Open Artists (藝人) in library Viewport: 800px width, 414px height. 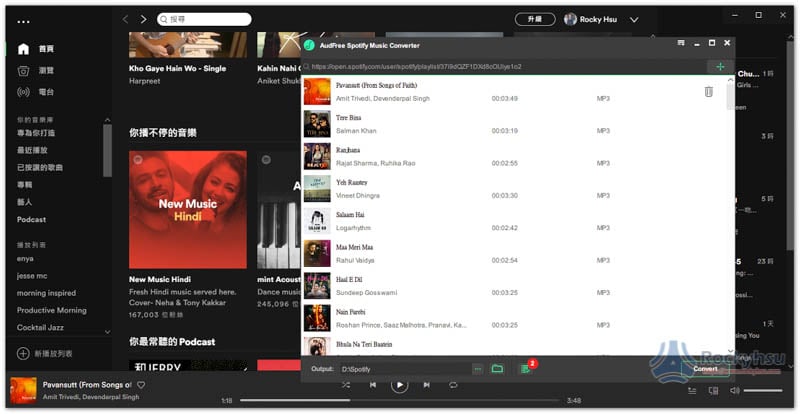24,202
